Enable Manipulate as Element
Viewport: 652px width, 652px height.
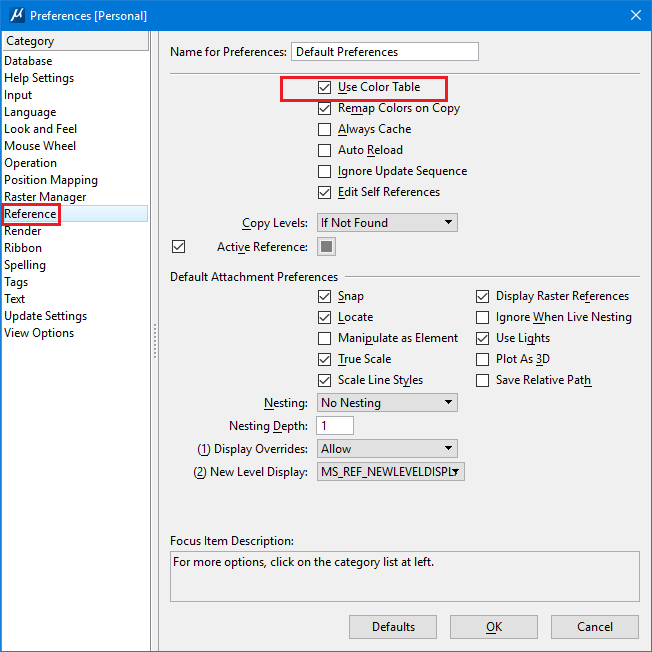point(324,338)
